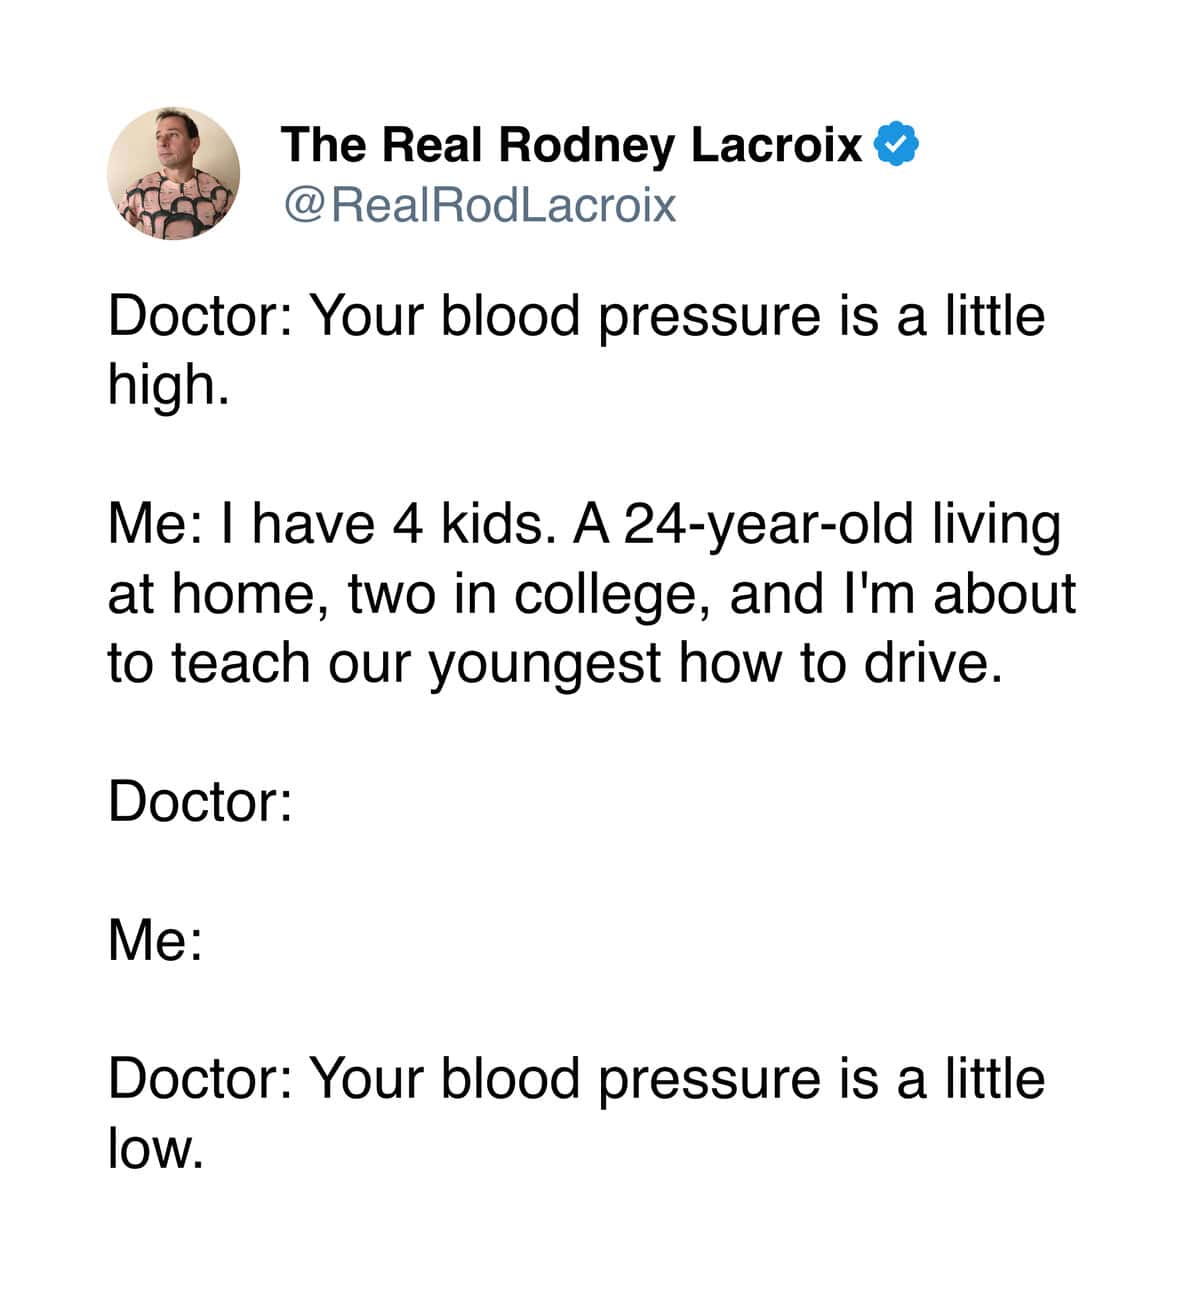Open Rodney Lacroix's profile picture
Viewport: 1201px width, 1289px height.
tap(173, 173)
